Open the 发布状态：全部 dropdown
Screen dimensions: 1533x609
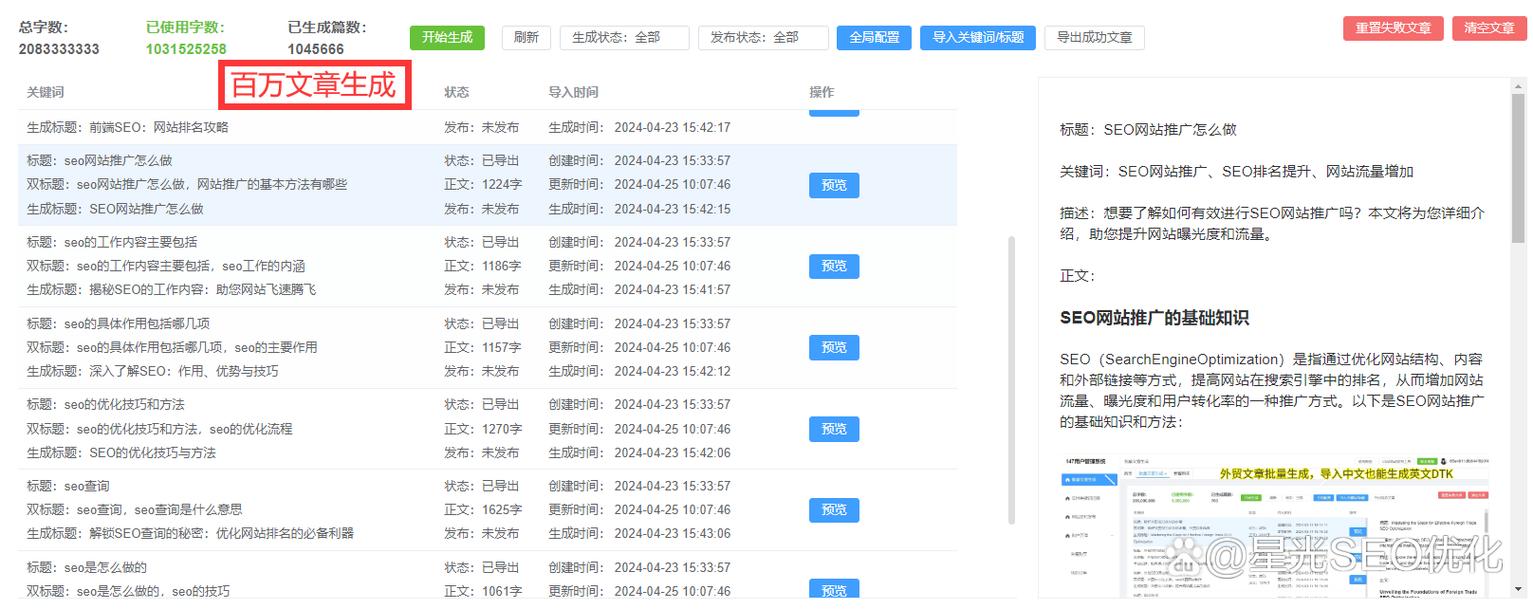(x=763, y=37)
